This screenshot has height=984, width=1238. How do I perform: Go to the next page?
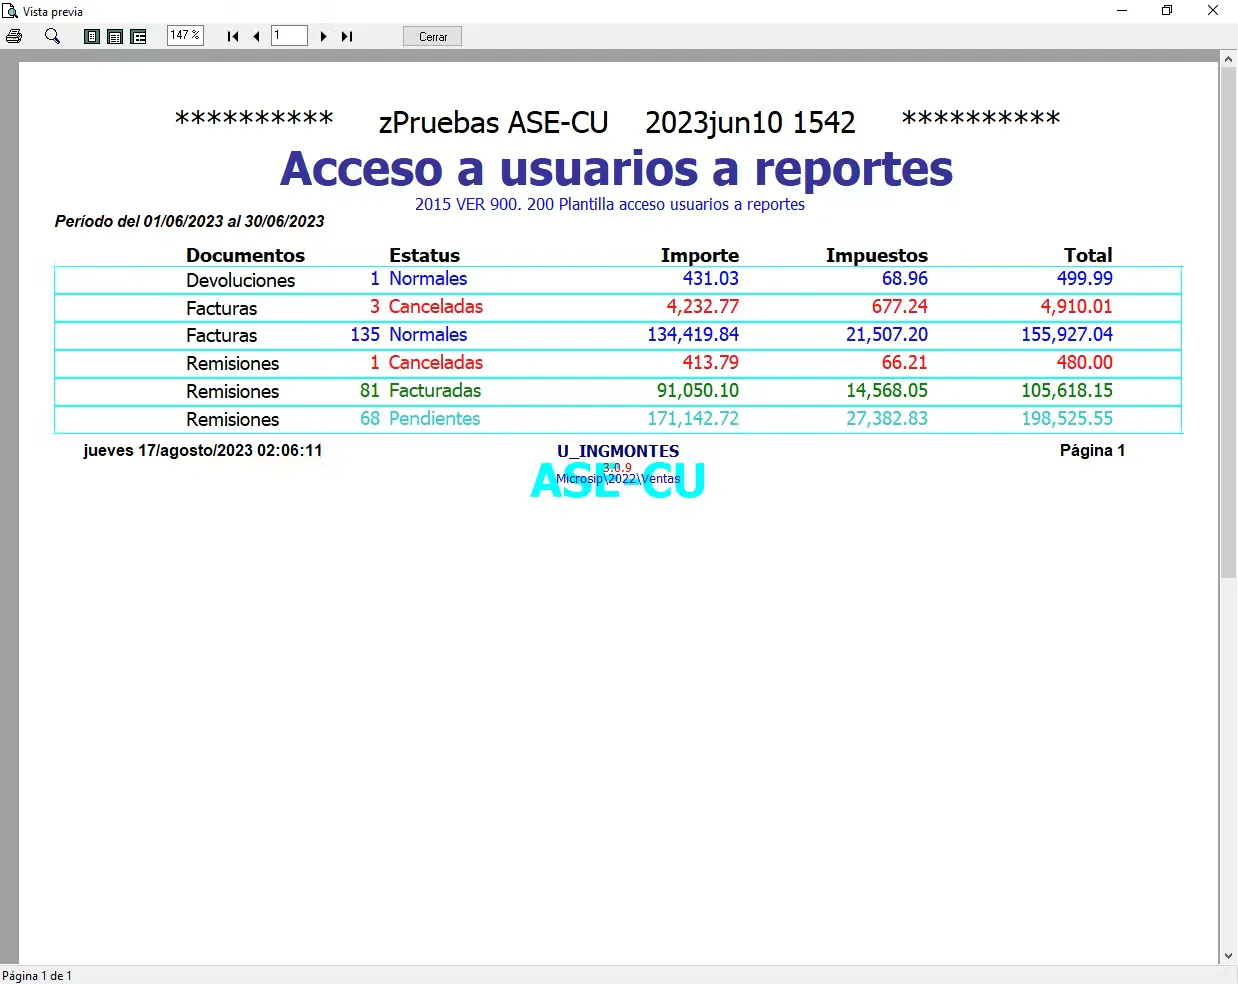coord(323,37)
